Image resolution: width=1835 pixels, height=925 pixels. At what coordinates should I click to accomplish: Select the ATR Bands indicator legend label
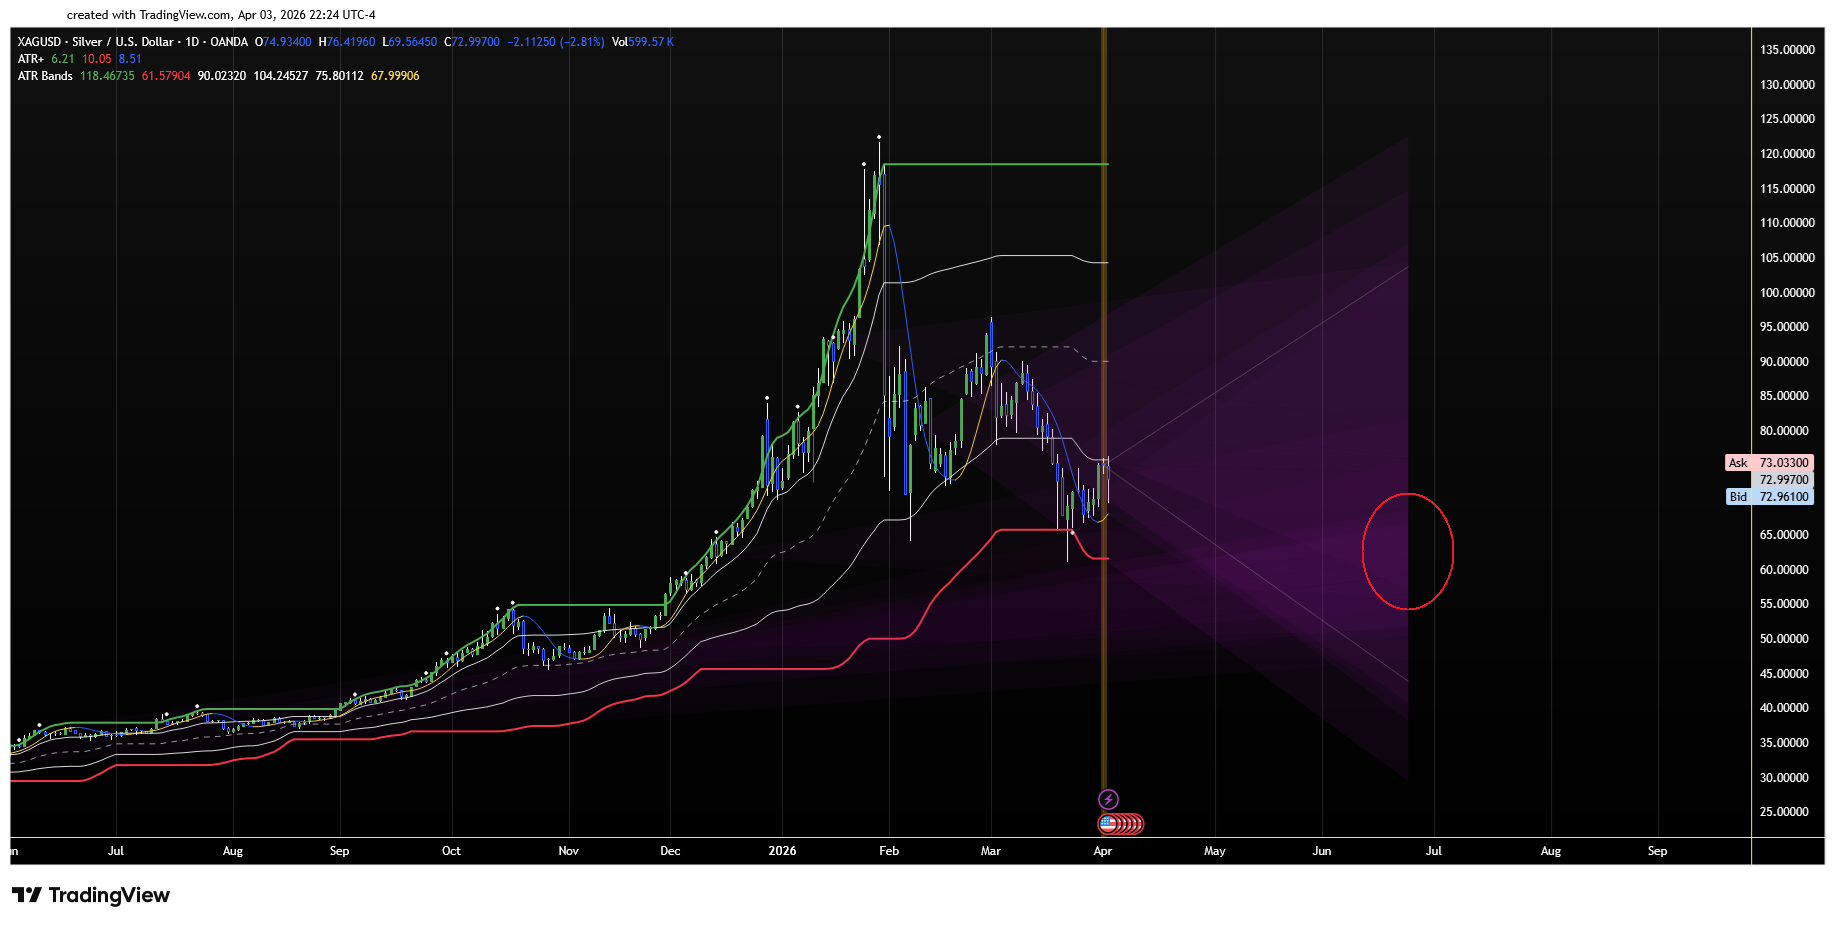point(45,76)
